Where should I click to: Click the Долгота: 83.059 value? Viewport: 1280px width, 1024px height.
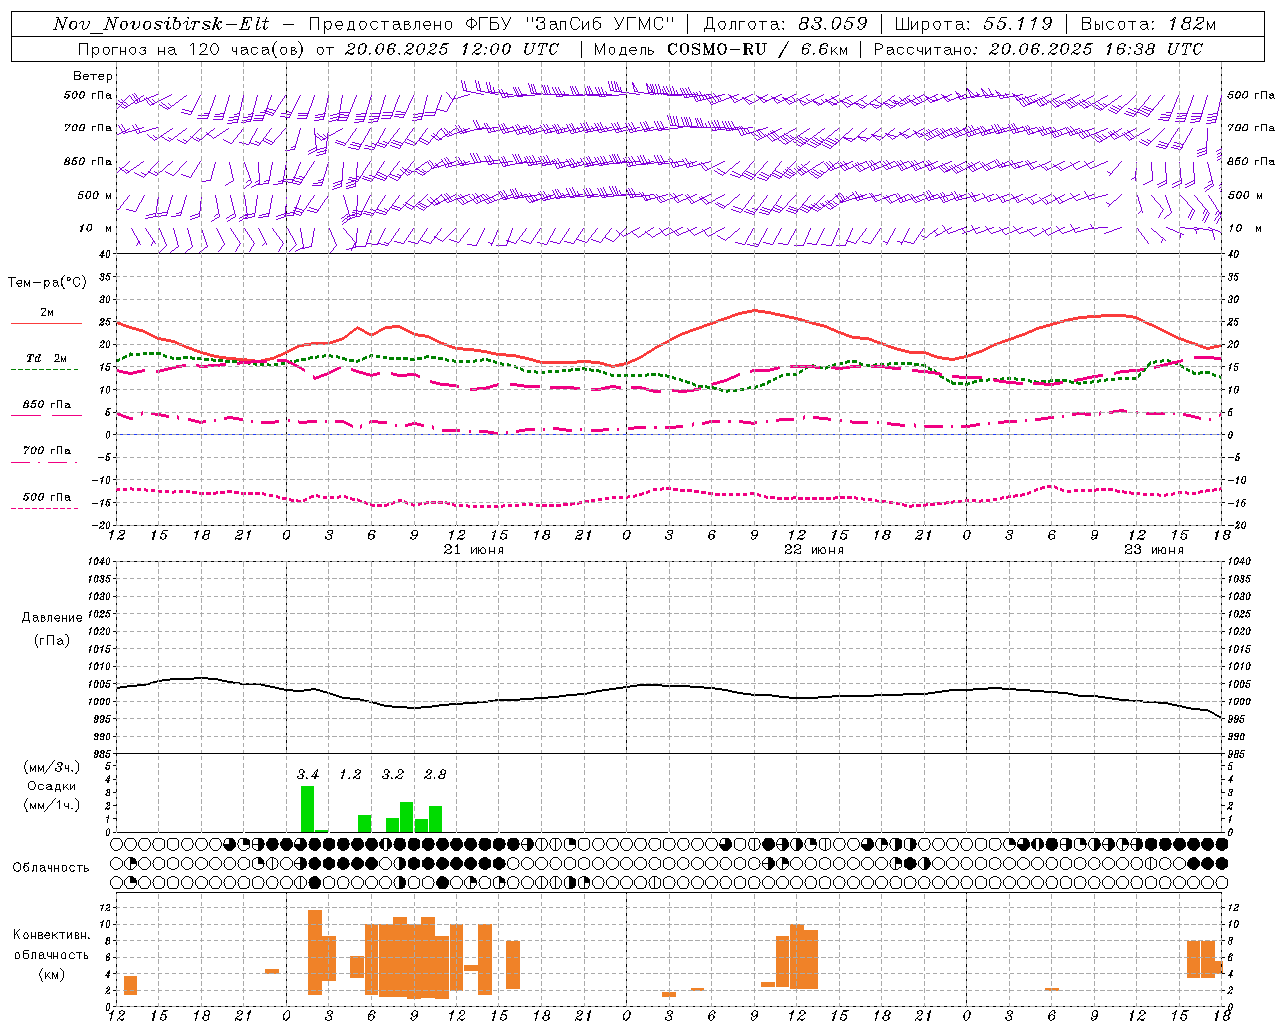[x=785, y=24]
